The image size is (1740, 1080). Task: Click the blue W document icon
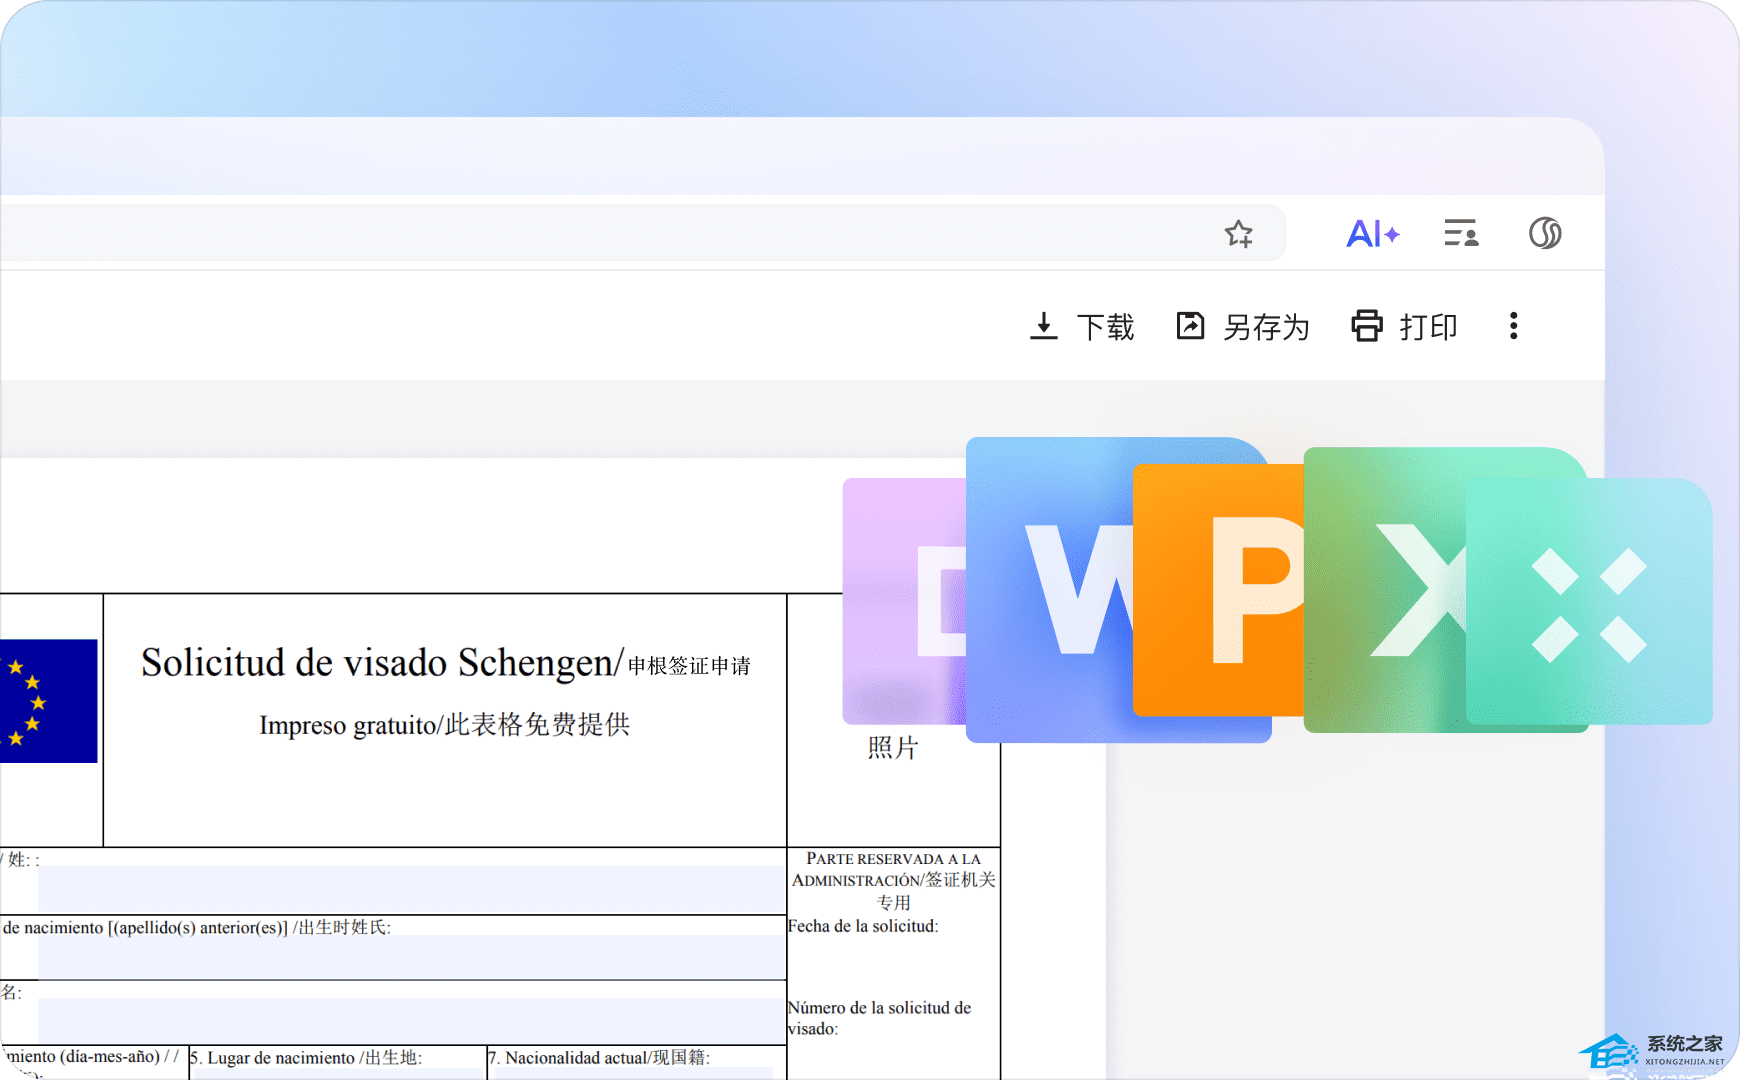1050,590
